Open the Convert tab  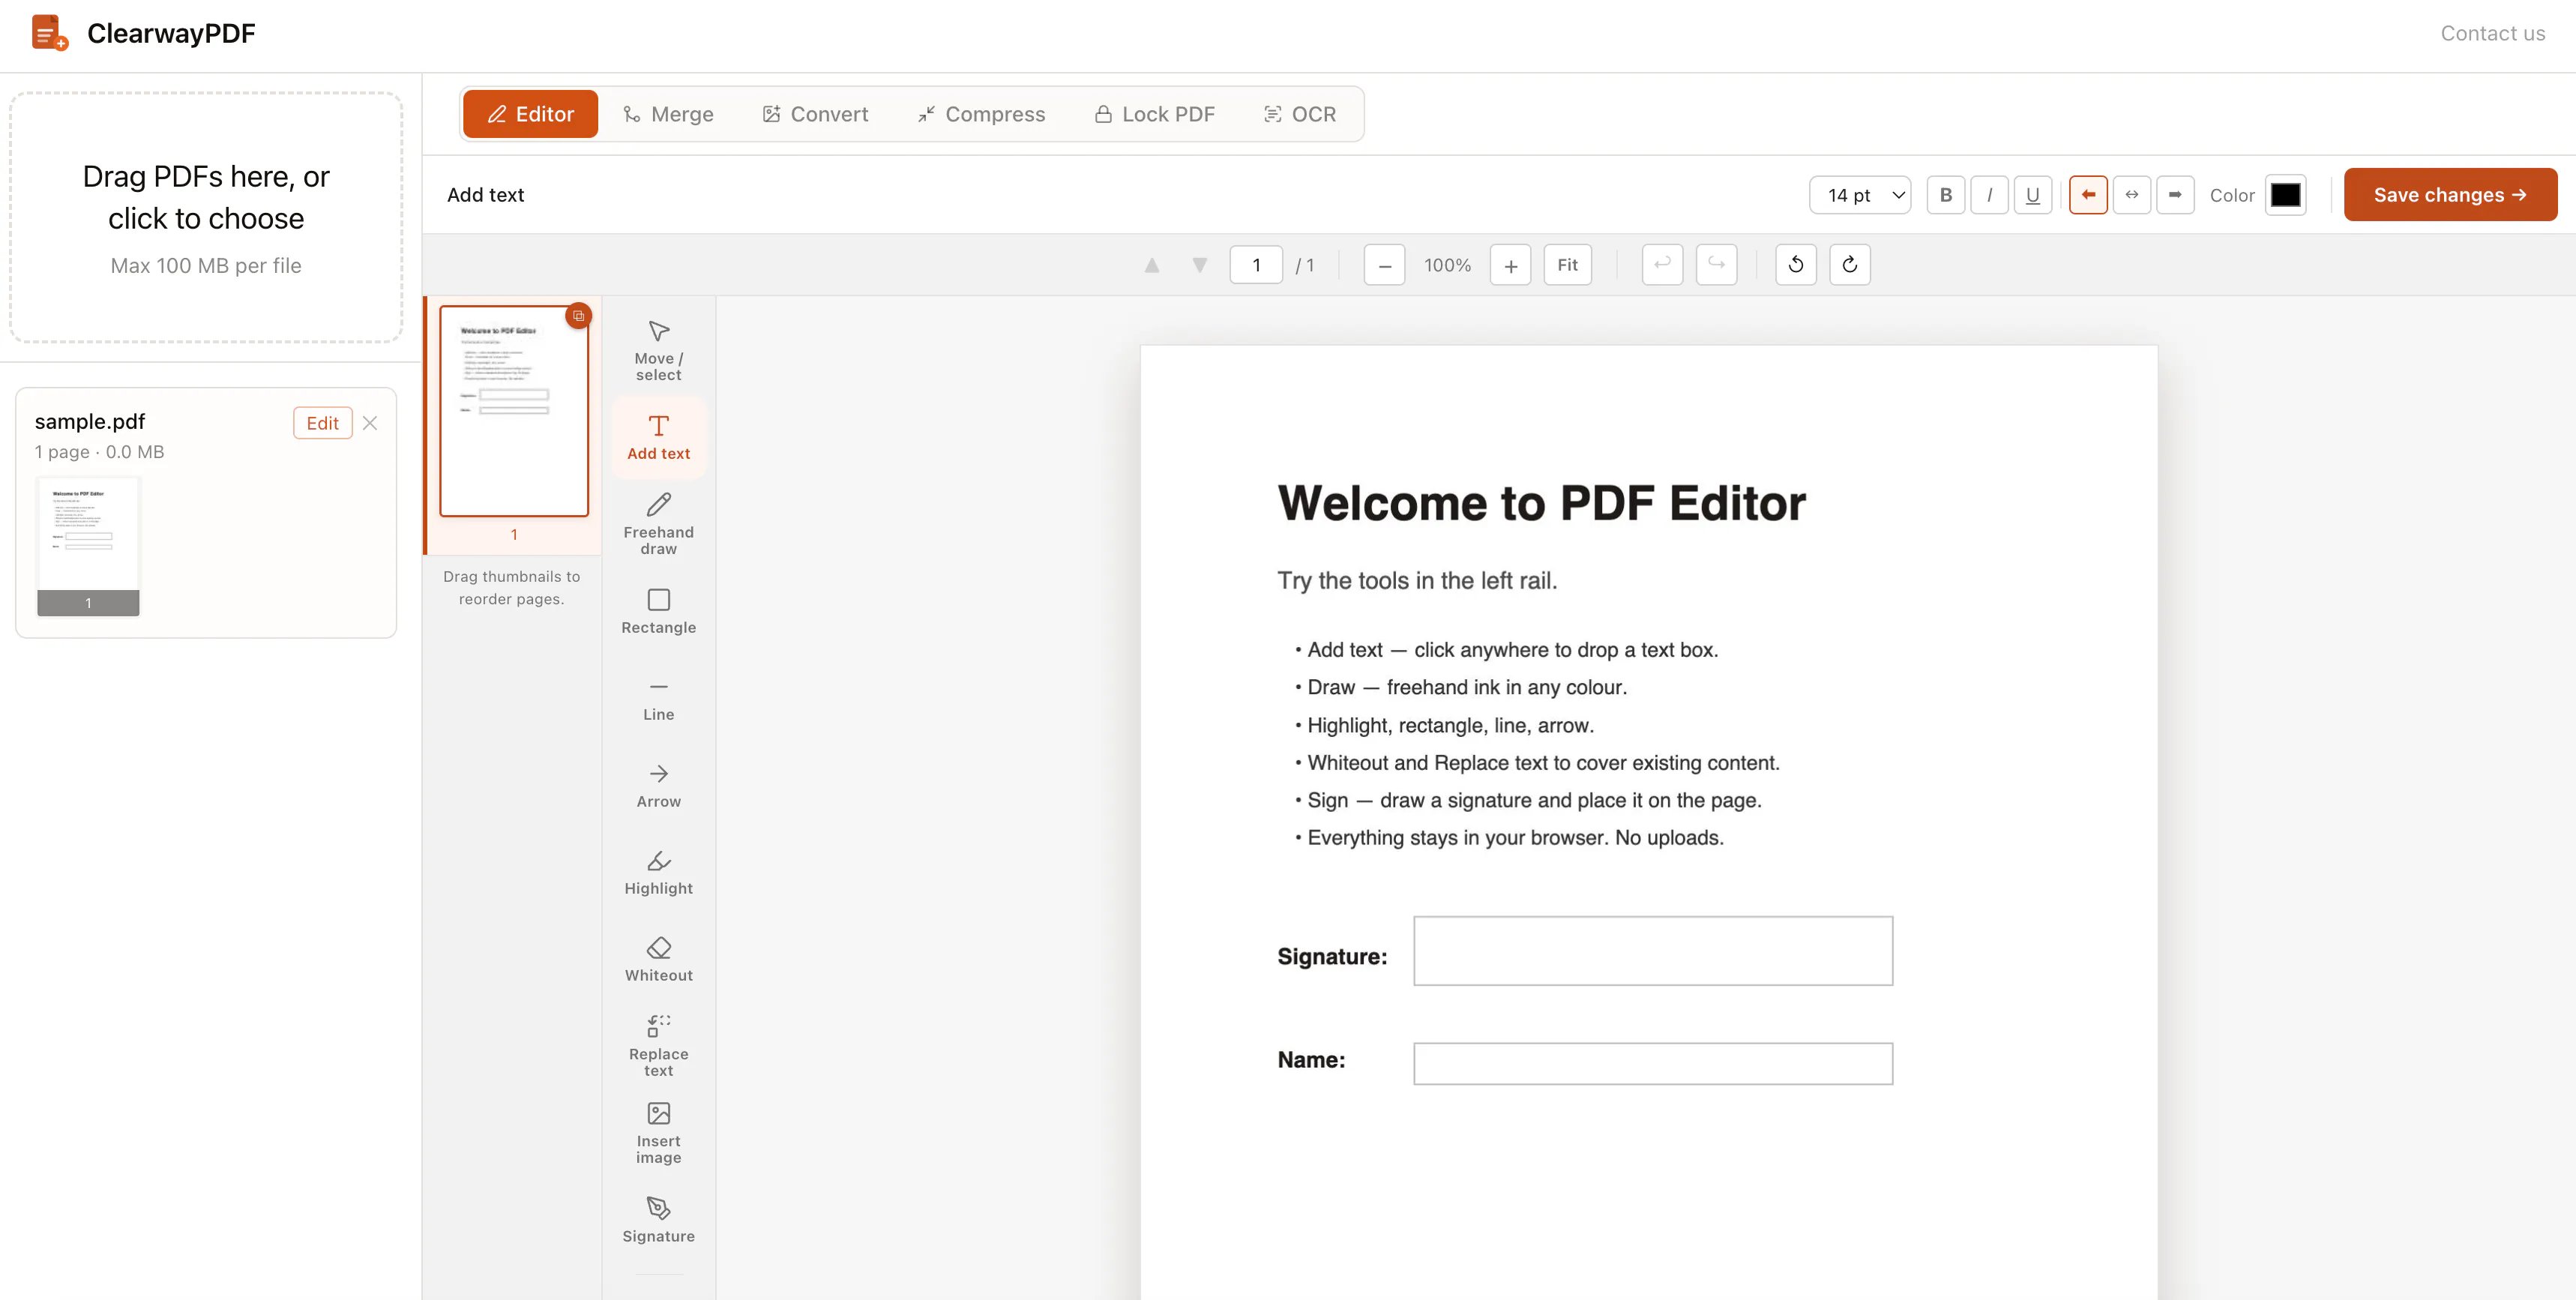[x=815, y=114]
